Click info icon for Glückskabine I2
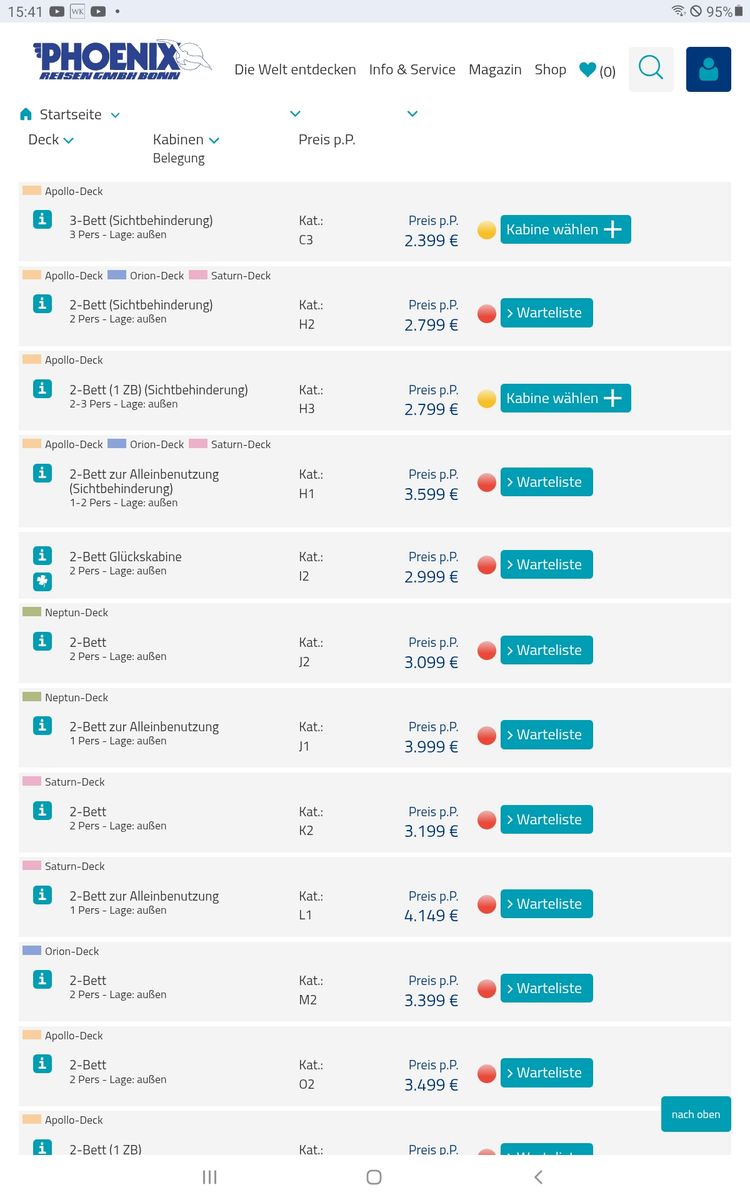 pos(42,555)
